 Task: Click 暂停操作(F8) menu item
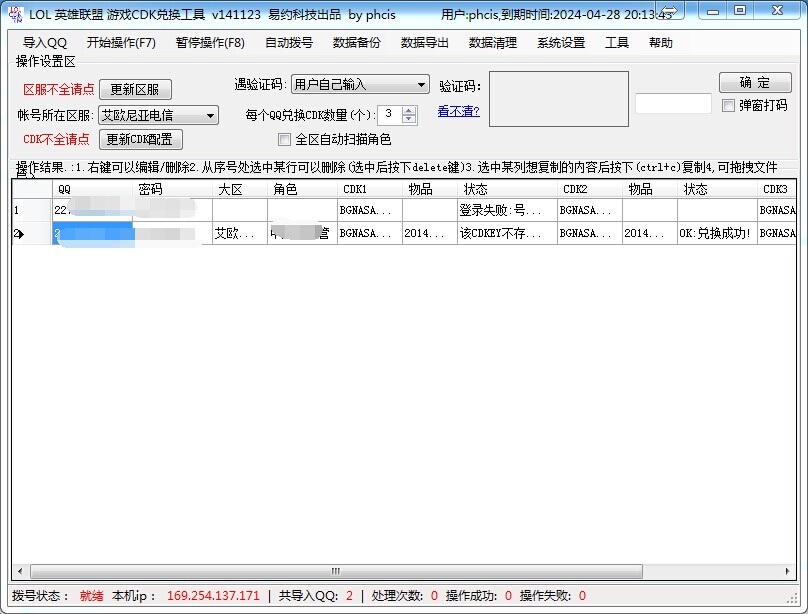pos(210,43)
